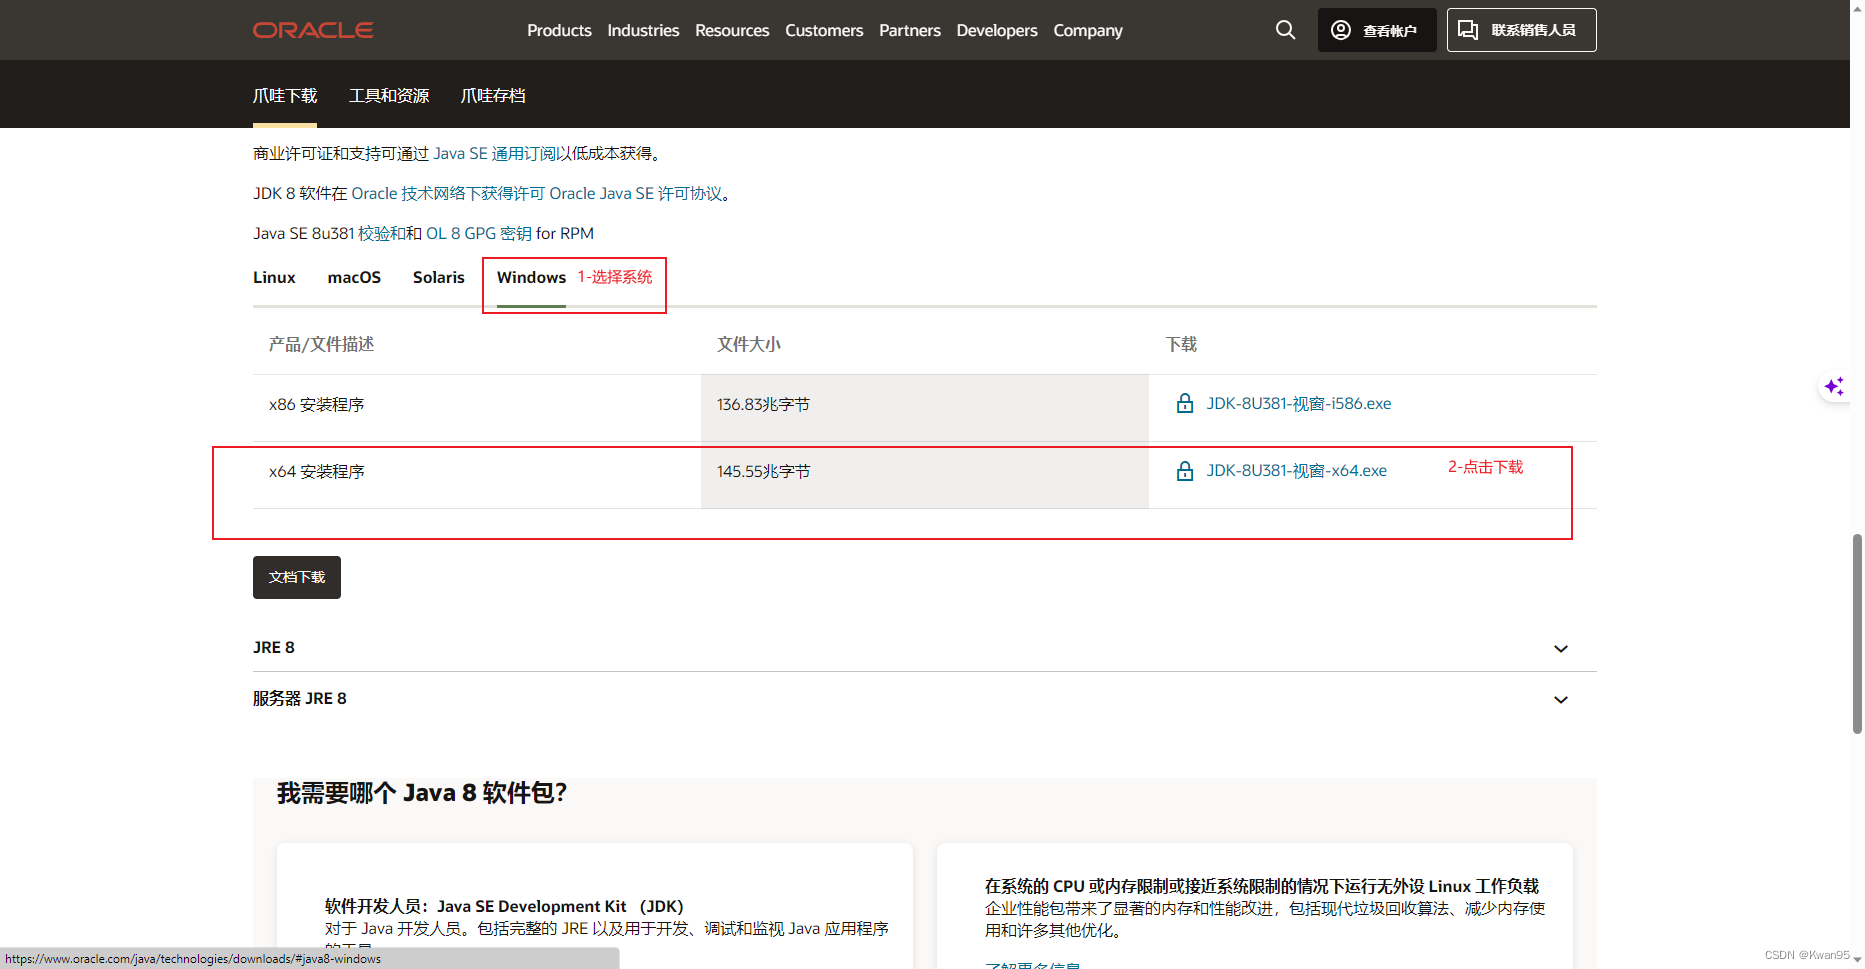Click the chat bubble icon for sales contact
Viewport: 1865px width, 969px height.
(1468, 30)
